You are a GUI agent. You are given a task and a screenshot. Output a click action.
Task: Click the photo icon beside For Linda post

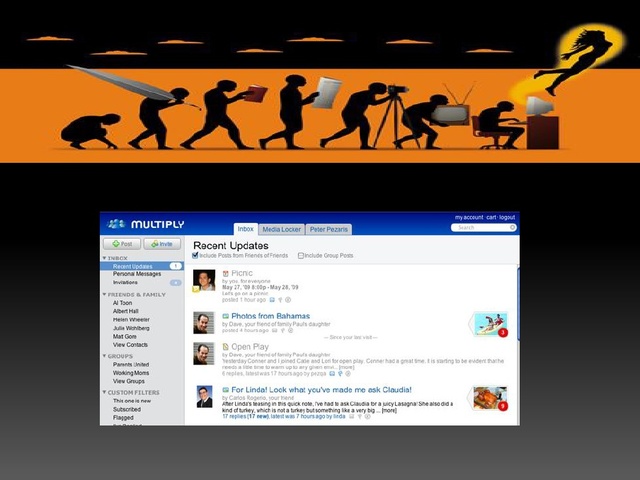click(x=226, y=390)
